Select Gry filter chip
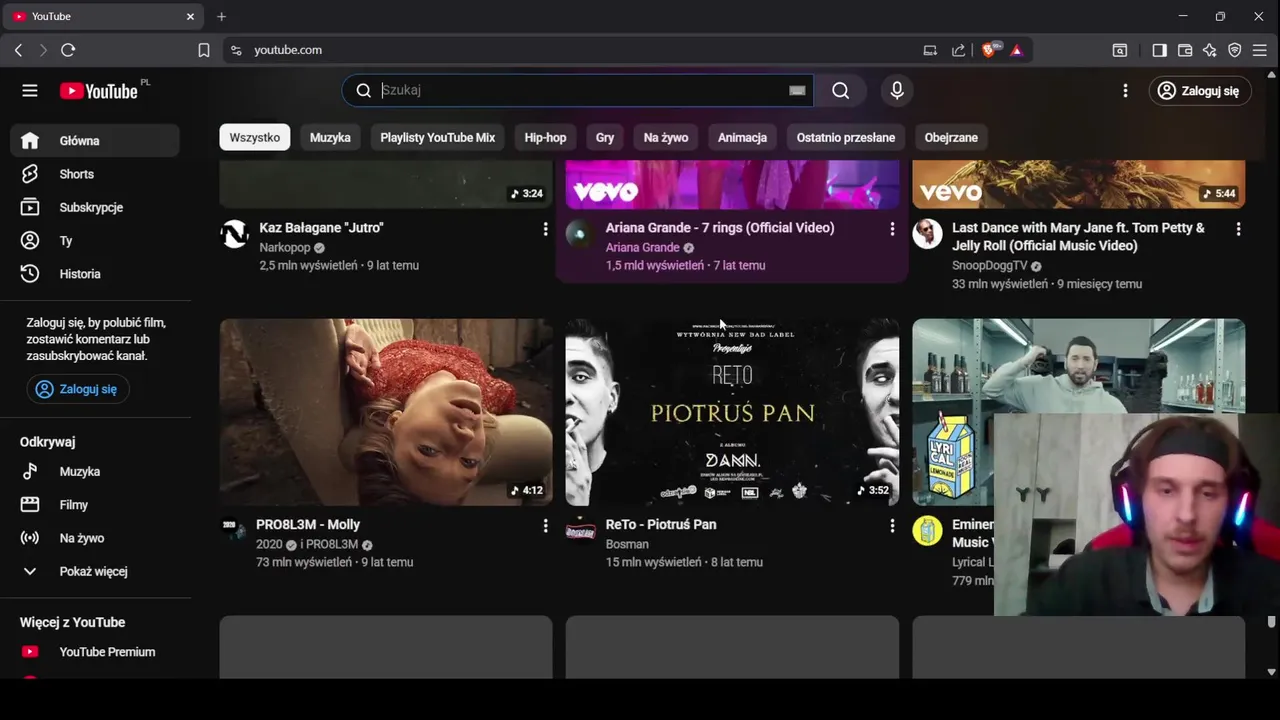Screen dimensions: 1280x720 (605, 138)
